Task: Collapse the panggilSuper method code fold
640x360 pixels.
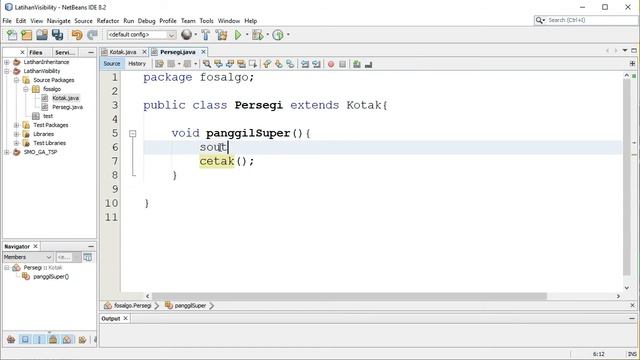Action: pyautogui.click(x=132, y=133)
